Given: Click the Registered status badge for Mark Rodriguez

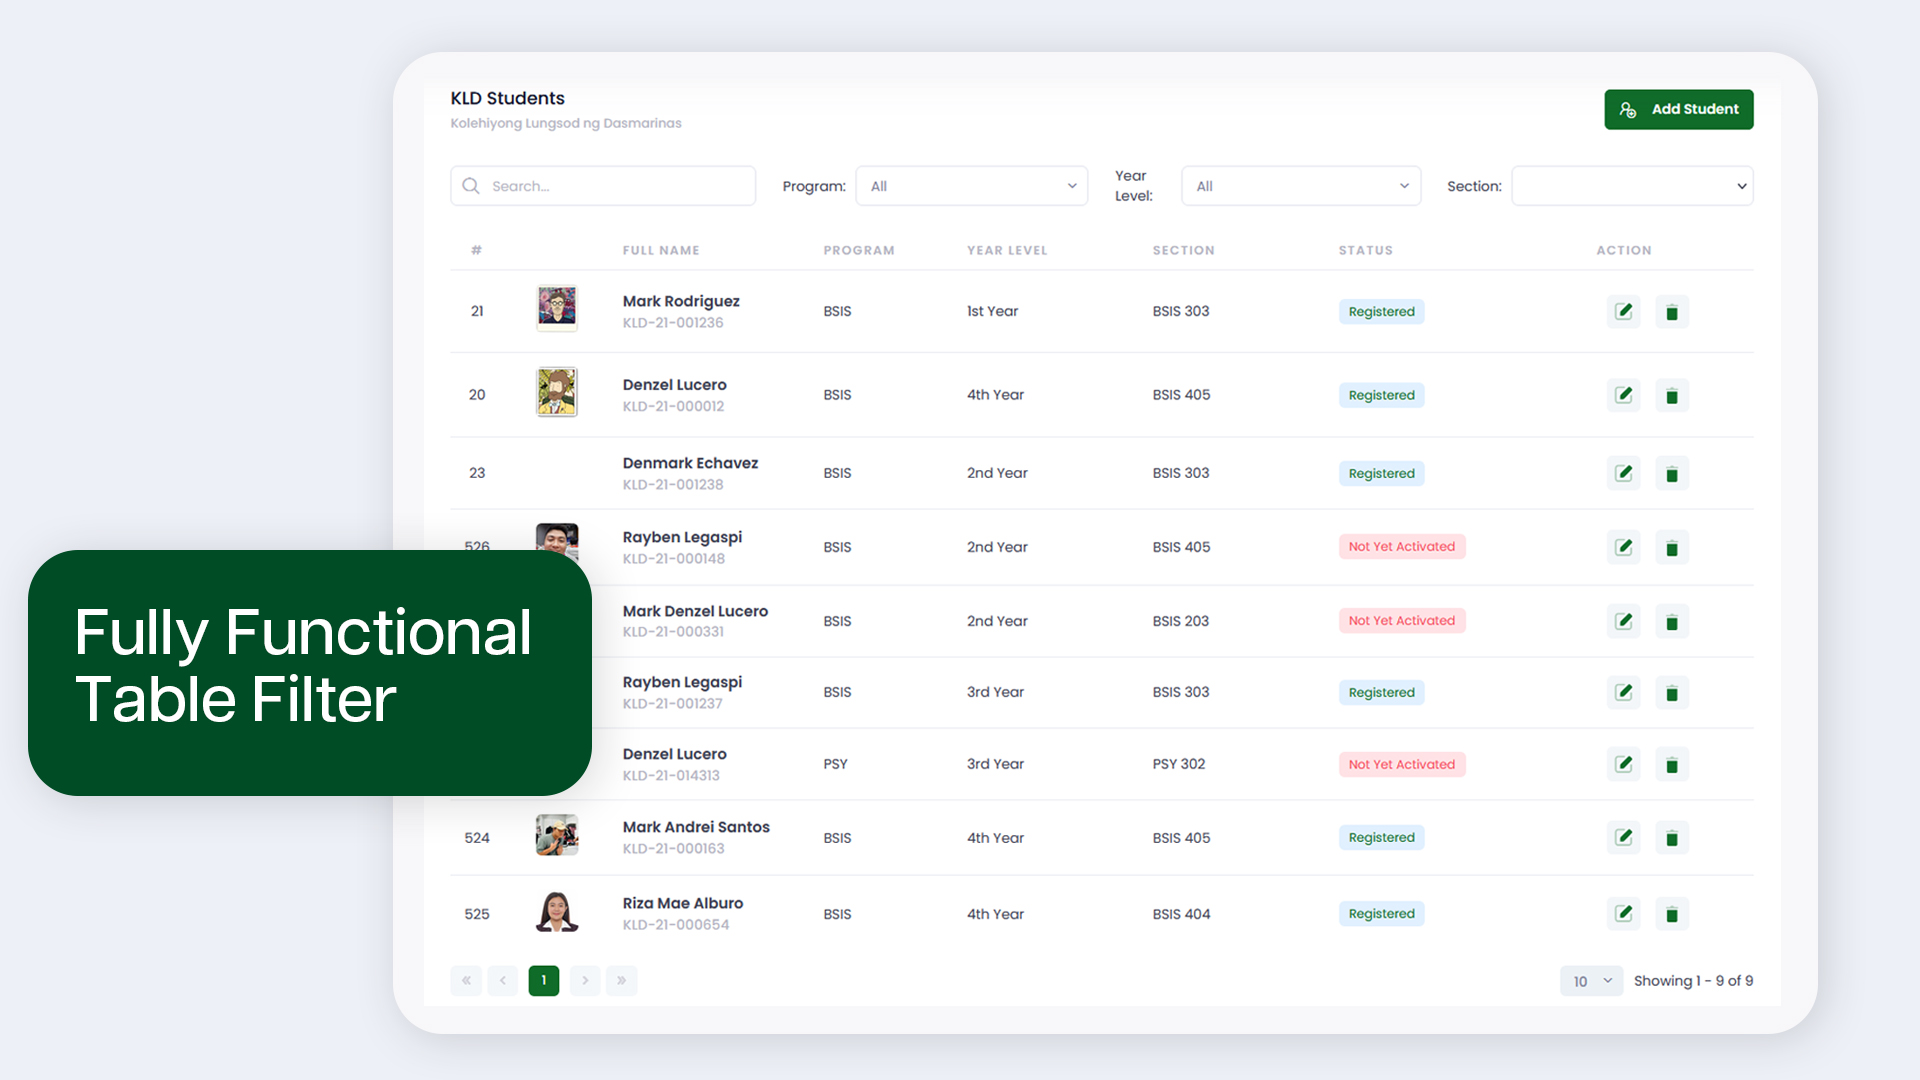Looking at the screenshot, I should coord(1381,311).
